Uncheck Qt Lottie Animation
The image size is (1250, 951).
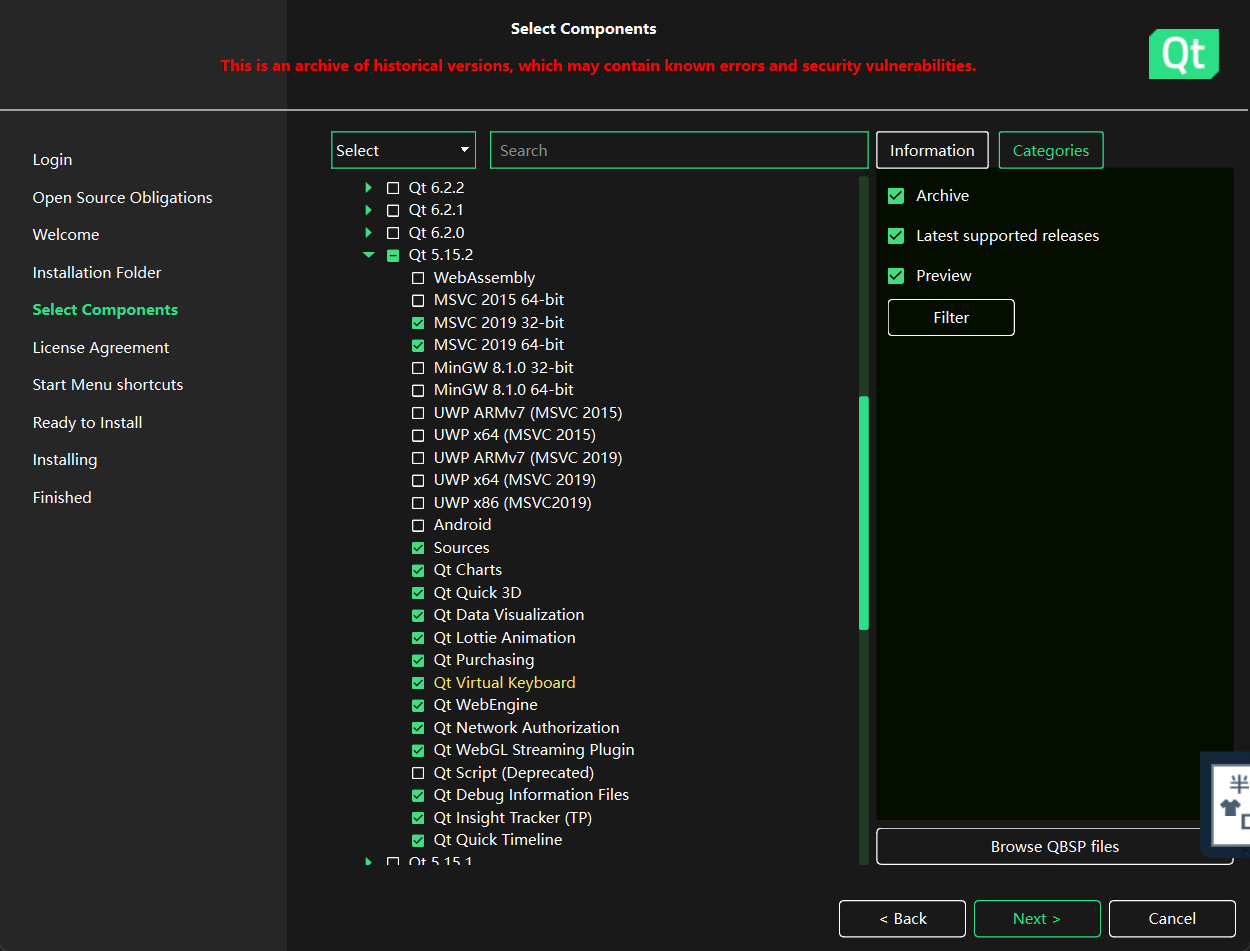pyautogui.click(x=418, y=638)
